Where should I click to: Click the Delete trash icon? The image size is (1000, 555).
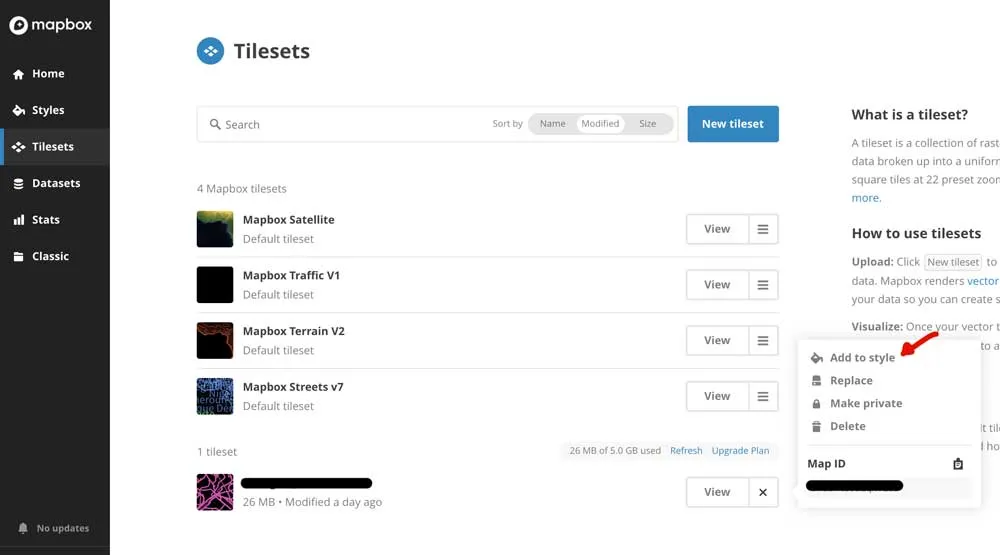[x=816, y=427]
